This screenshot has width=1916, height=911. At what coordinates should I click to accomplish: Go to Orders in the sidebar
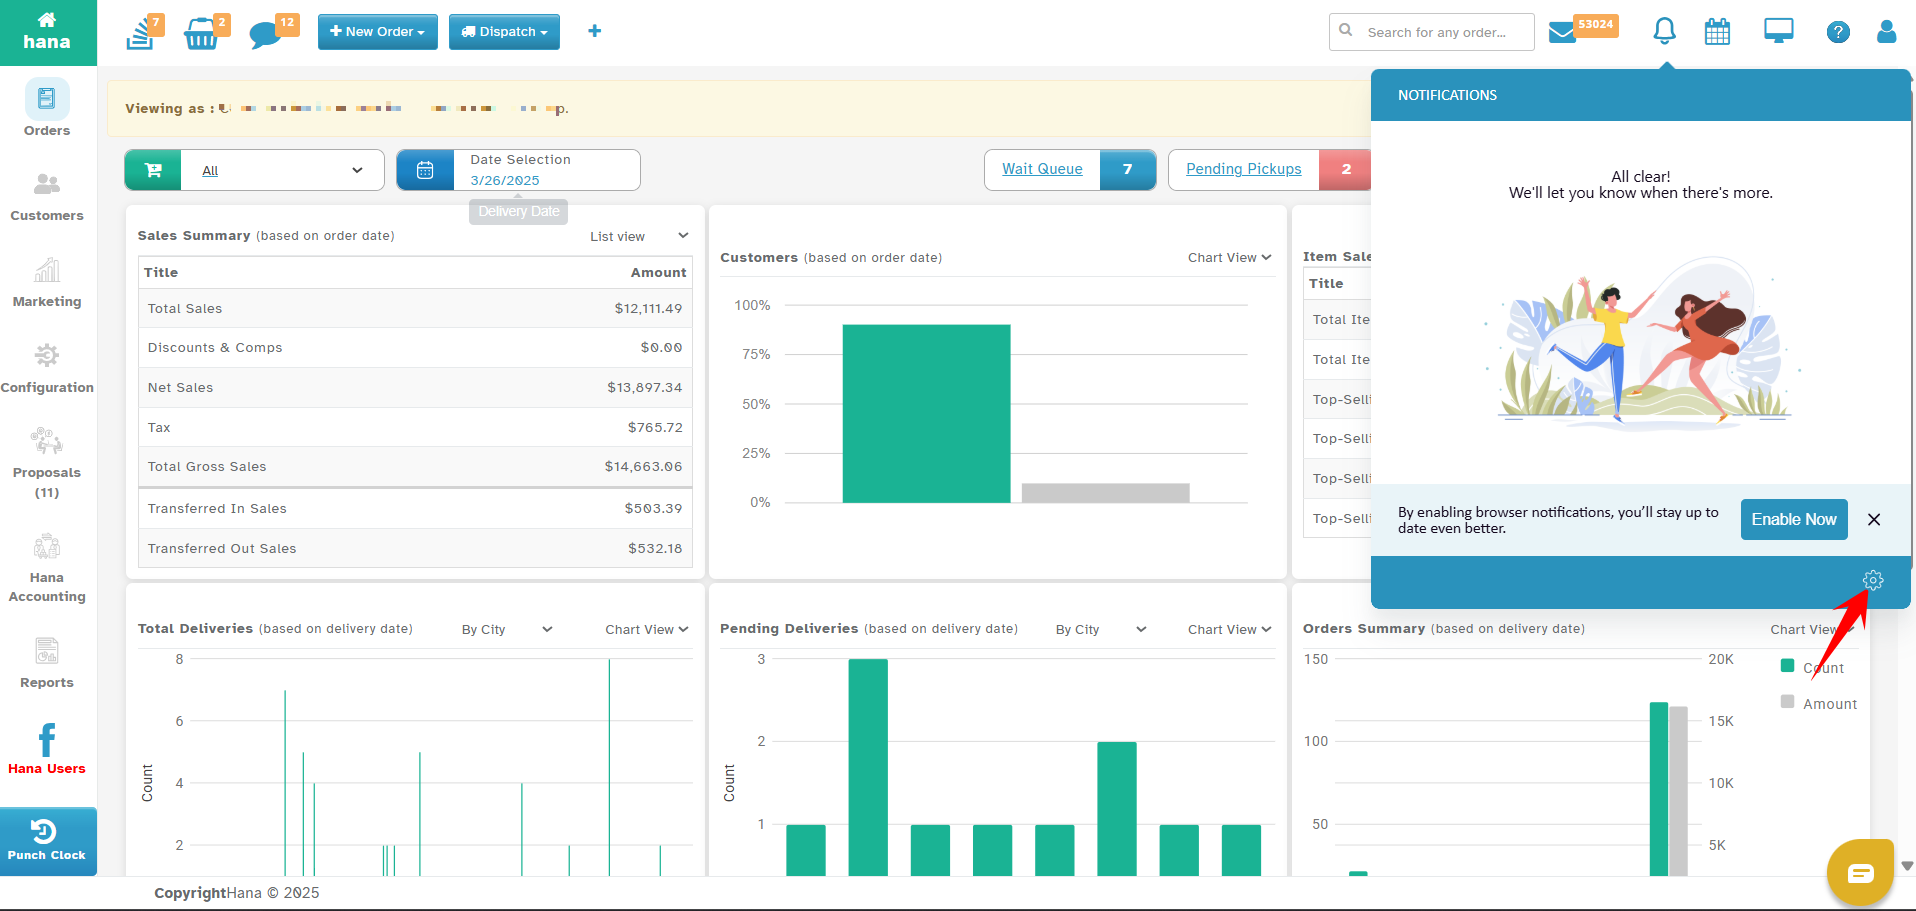(47, 109)
